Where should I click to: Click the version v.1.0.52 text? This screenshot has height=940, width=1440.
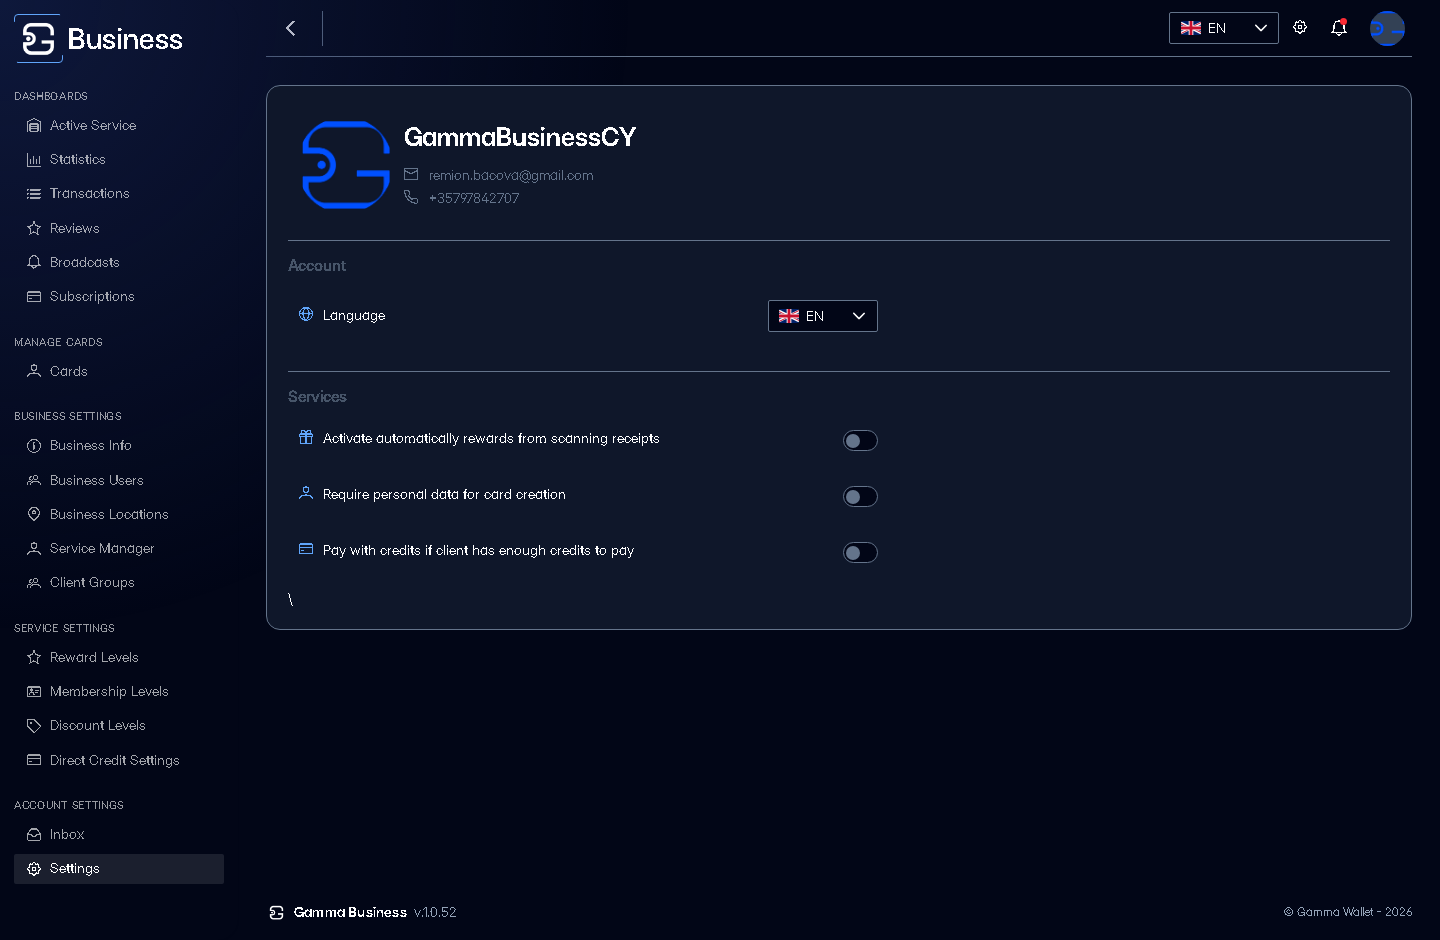click(x=435, y=912)
